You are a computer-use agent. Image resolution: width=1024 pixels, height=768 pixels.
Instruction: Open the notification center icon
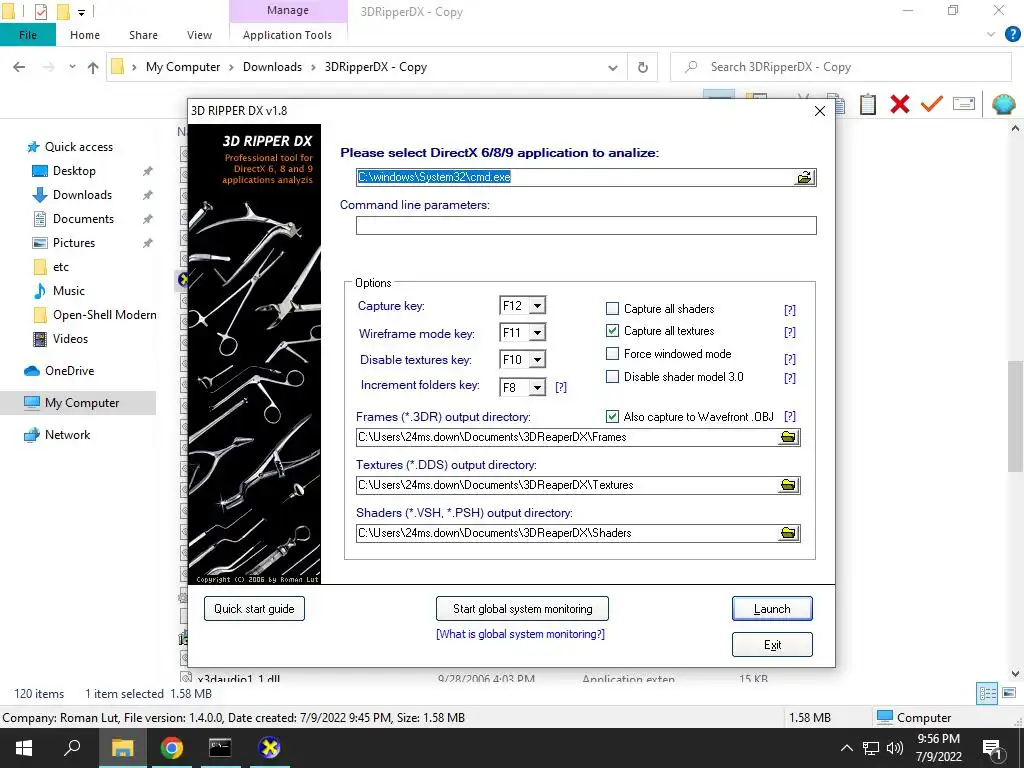pyautogui.click(x=992, y=749)
